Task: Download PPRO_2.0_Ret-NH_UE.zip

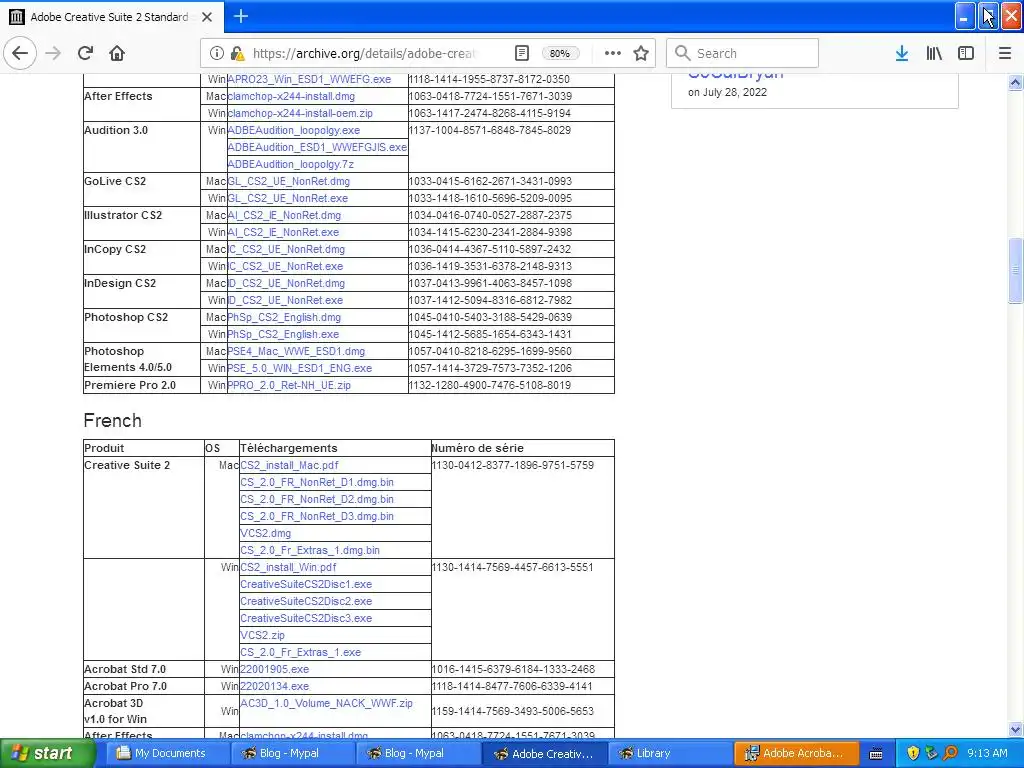Action: point(289,385)
